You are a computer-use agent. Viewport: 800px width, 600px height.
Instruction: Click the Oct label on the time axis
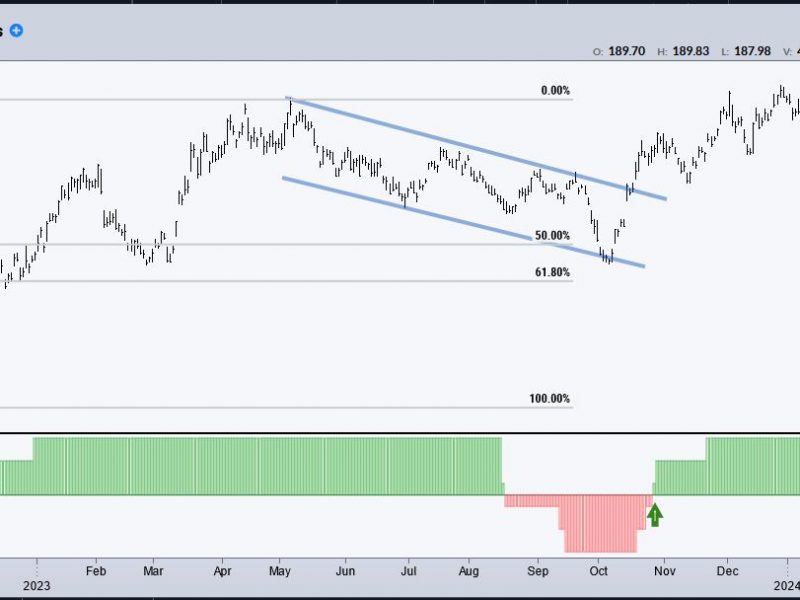pos(598,571)
